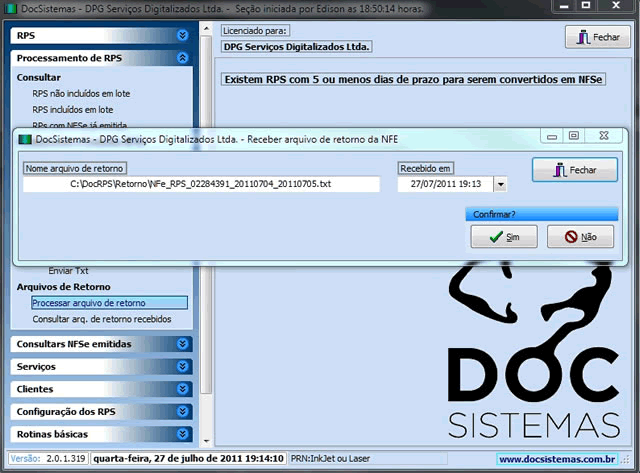The width and height of the screenshot is (640, 473).
Task: Maximize the Receber arquivo de retorno dialog
Action: pyautogui.click(x=574, y=135)
